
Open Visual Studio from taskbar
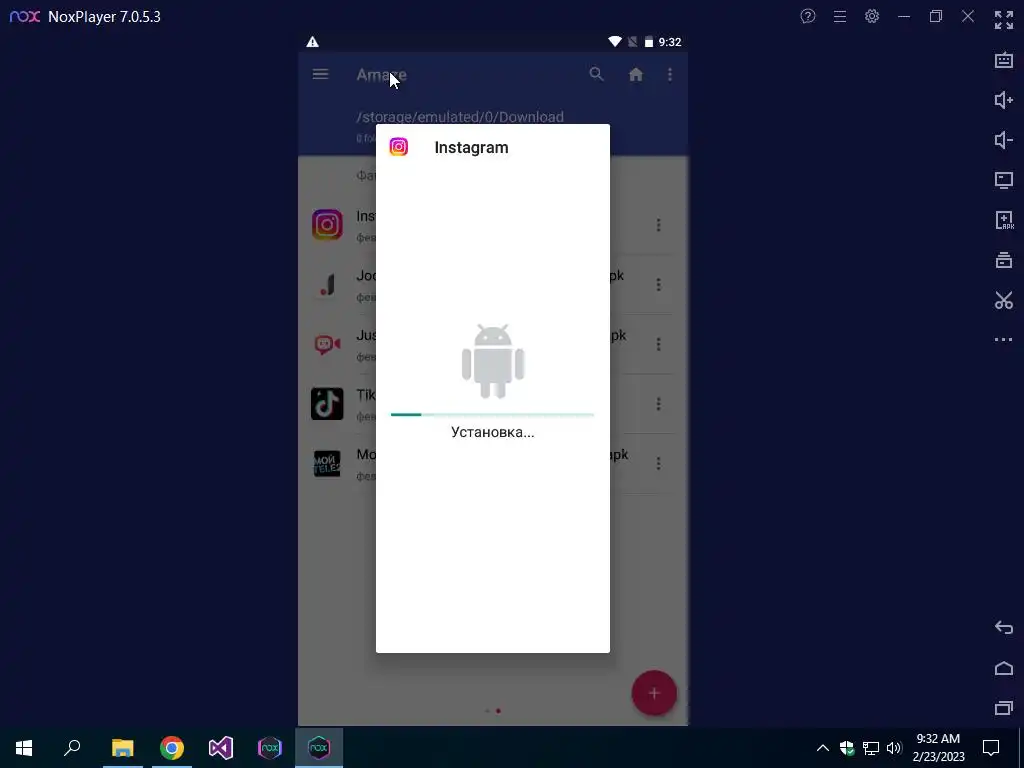pyautogui.click(x=221, y=748)
